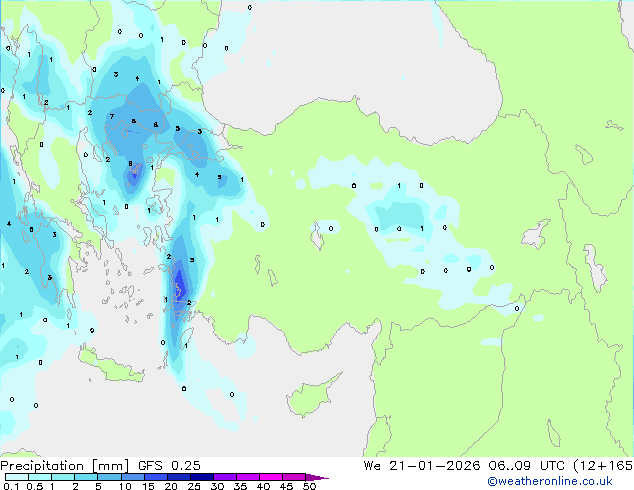Screen dimensions: 634x490
Task: Click the legend arrow tip above 50 mm
Action: pyautogui.click(x=317, y=477)
